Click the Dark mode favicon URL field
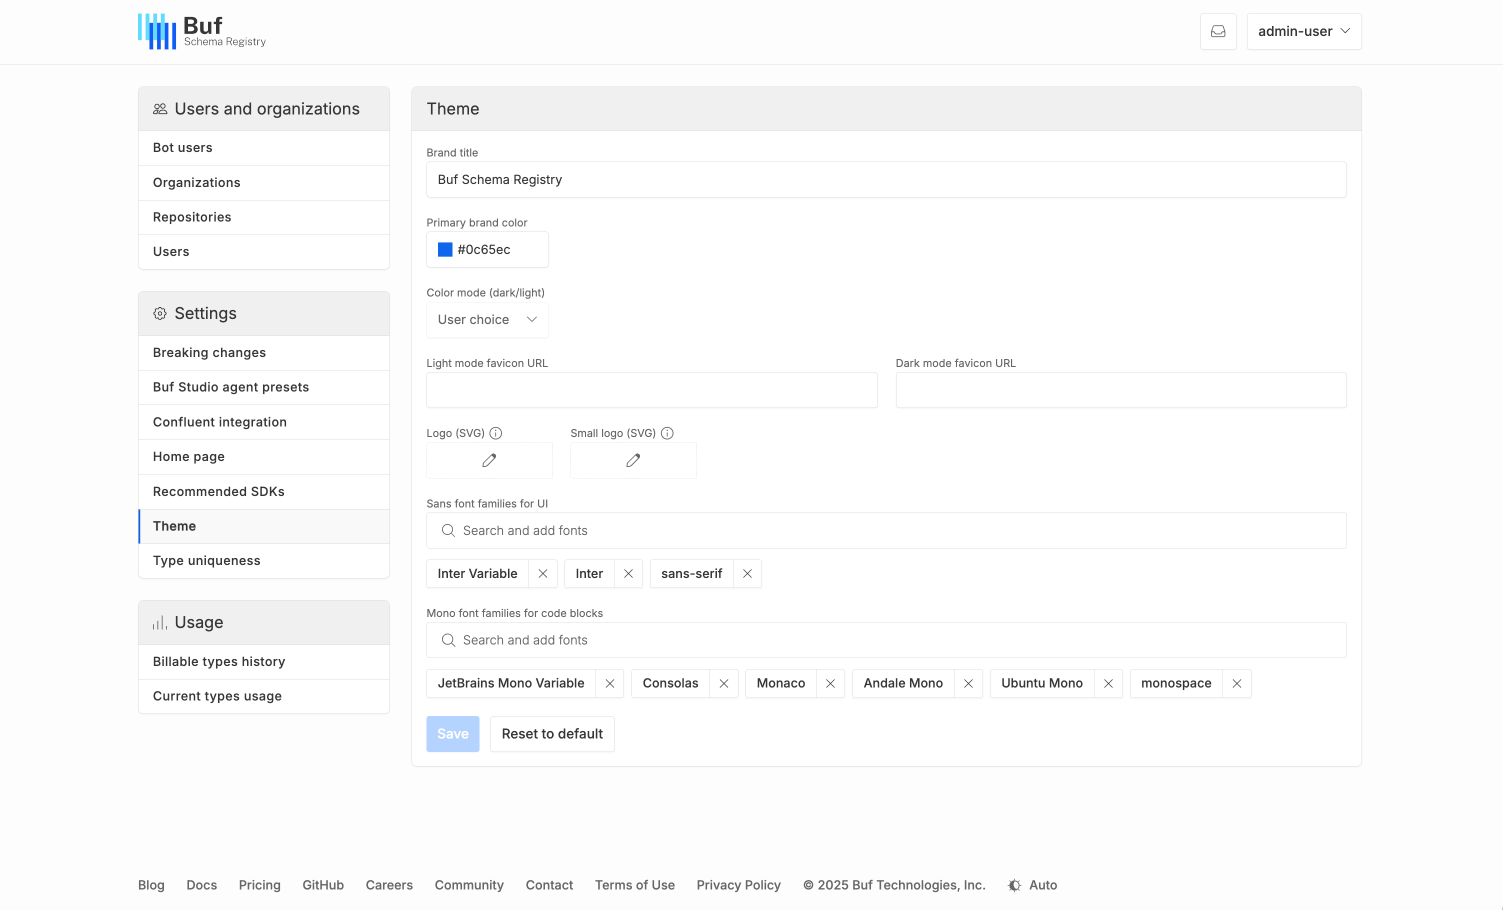 (1121, 390)
